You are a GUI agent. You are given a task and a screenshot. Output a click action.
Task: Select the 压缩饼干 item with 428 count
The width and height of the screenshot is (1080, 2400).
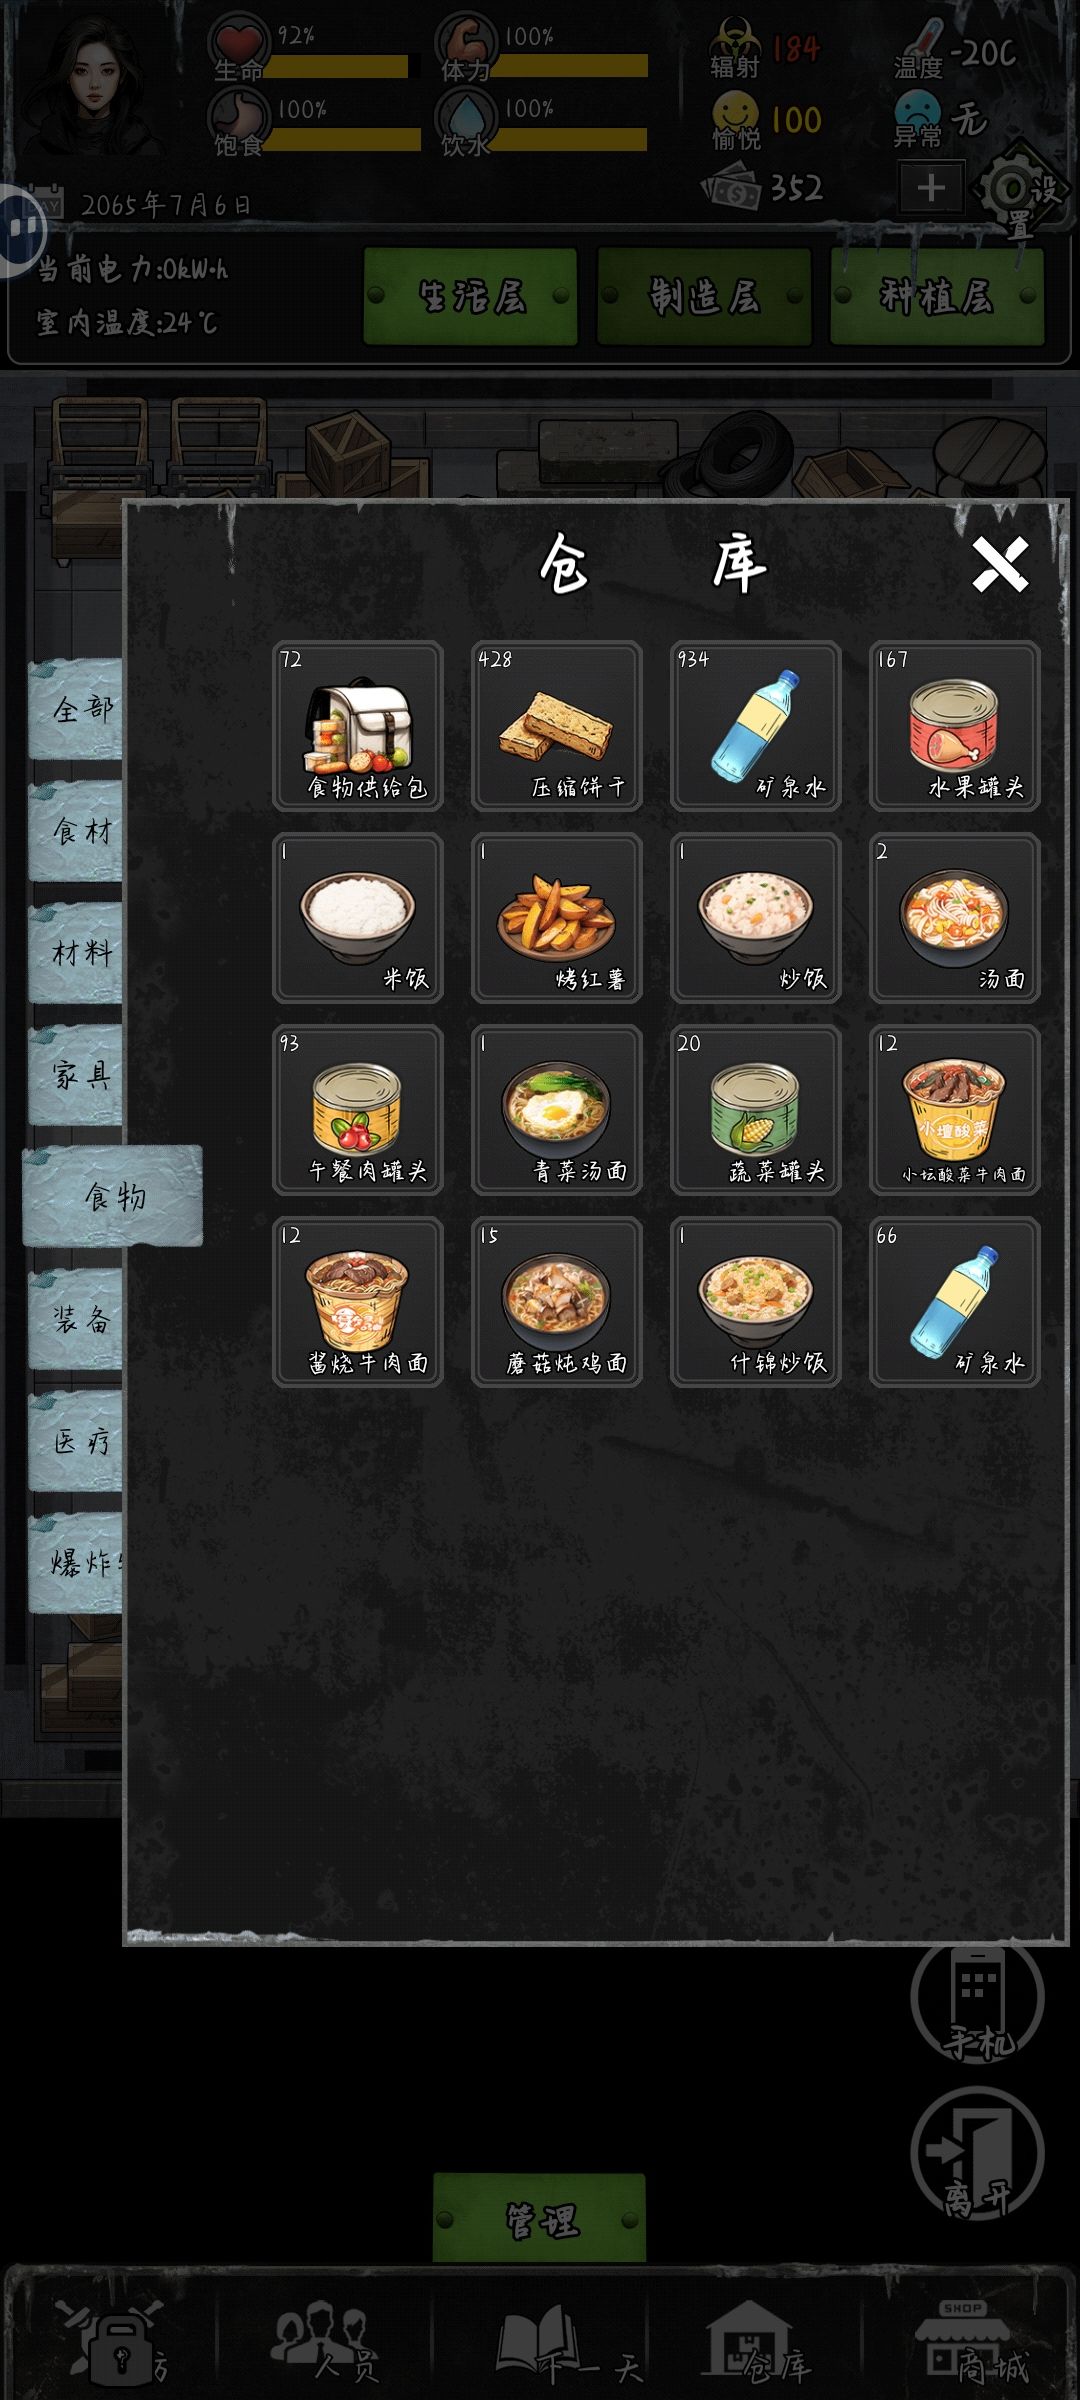pyautogui.click(x=557, y=726)
